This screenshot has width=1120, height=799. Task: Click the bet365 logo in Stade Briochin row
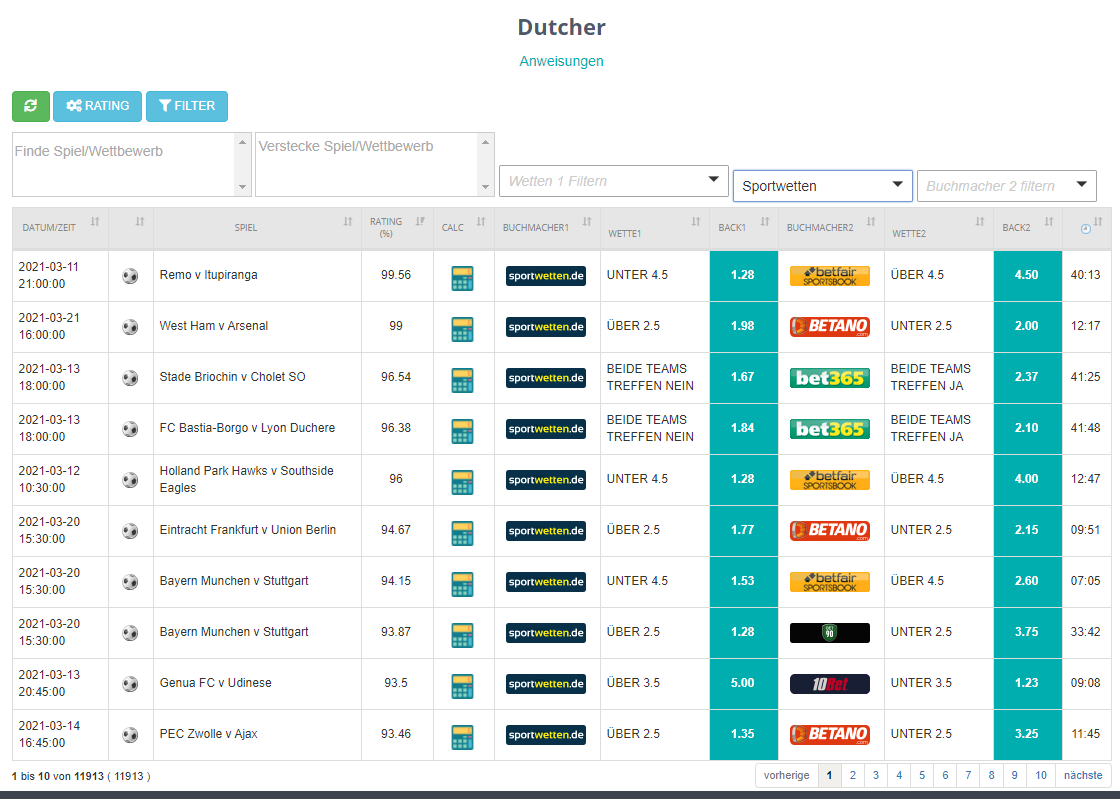point(829,378)
